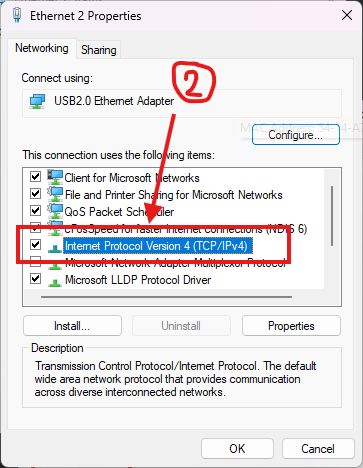363x468 pixels.
Task: Disable the QoS Packet Scheduler checkbox
Action: click(35, 211)
